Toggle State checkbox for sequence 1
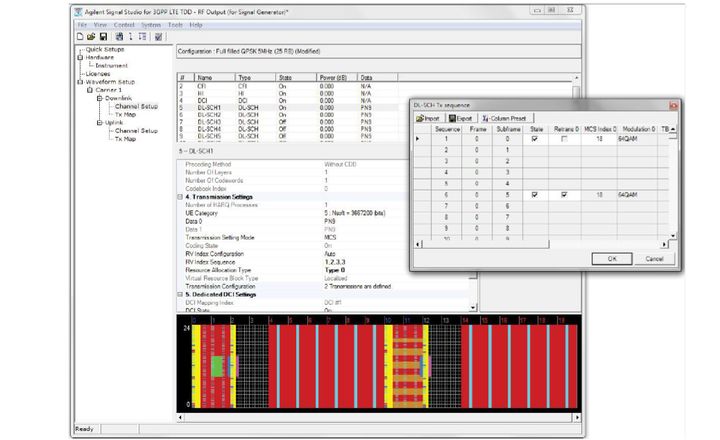Image resolution: width=720 pixels, height=440 pixels. click(536, 139)
